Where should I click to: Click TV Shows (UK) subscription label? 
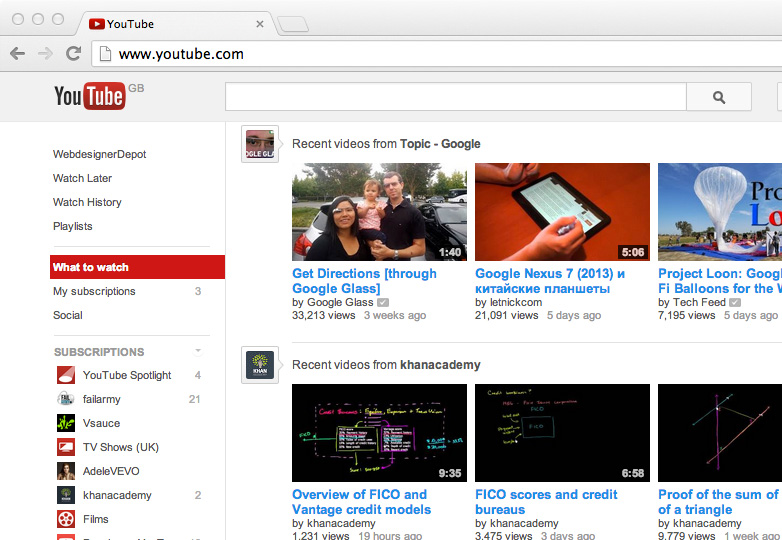[x=121, y=447]
